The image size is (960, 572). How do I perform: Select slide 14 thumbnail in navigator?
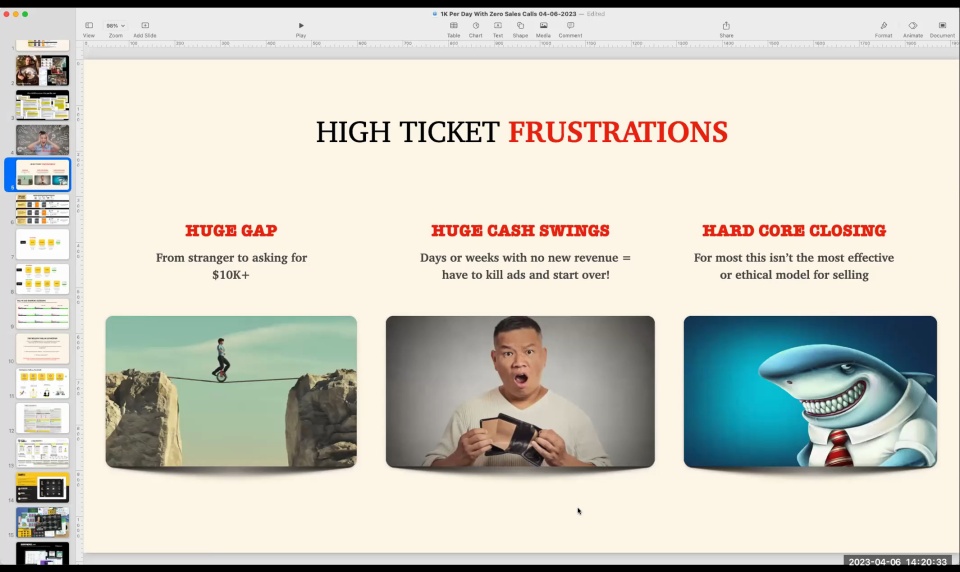[42, 487]
